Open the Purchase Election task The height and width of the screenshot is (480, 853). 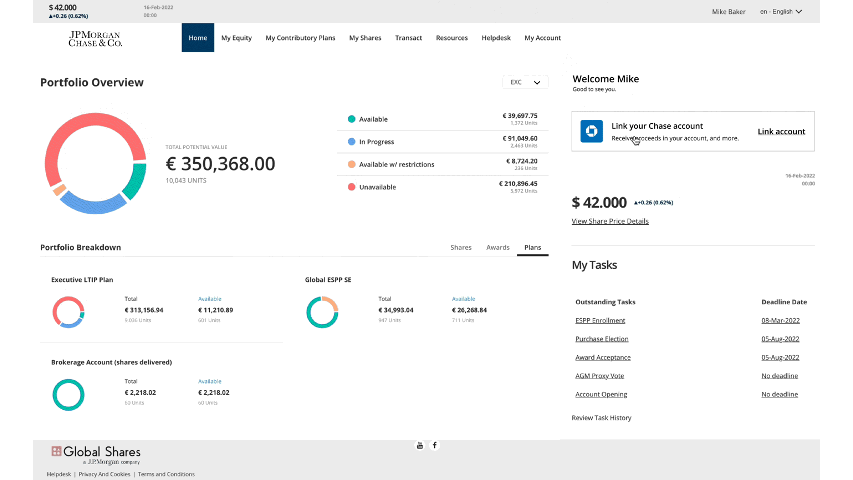(x=602, y=339)
